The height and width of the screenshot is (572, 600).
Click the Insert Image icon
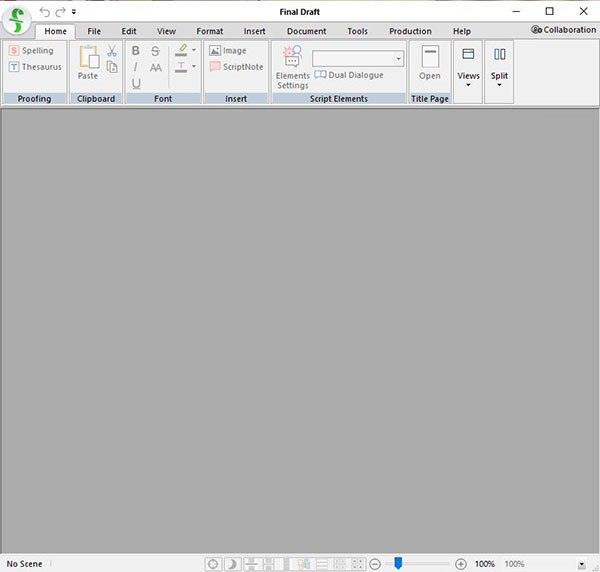pos(228,51)
